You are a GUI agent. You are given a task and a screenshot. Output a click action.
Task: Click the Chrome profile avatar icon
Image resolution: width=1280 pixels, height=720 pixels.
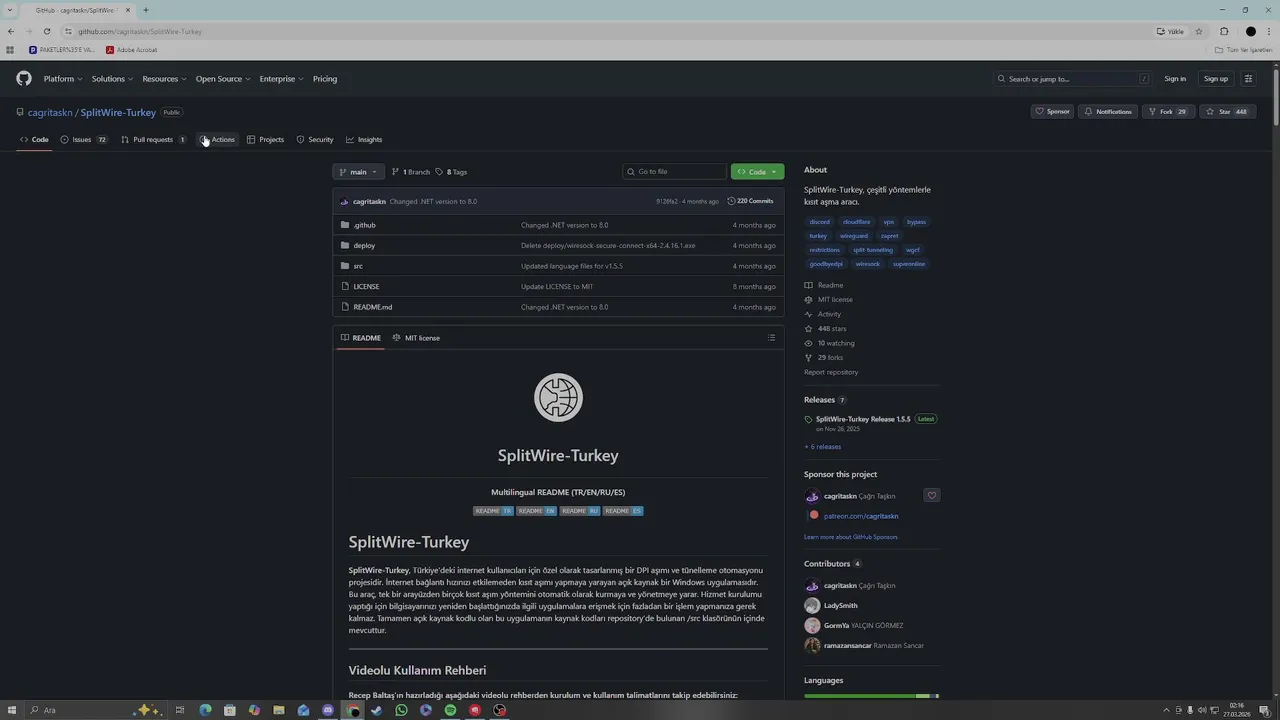click(x=1250, y=31)
